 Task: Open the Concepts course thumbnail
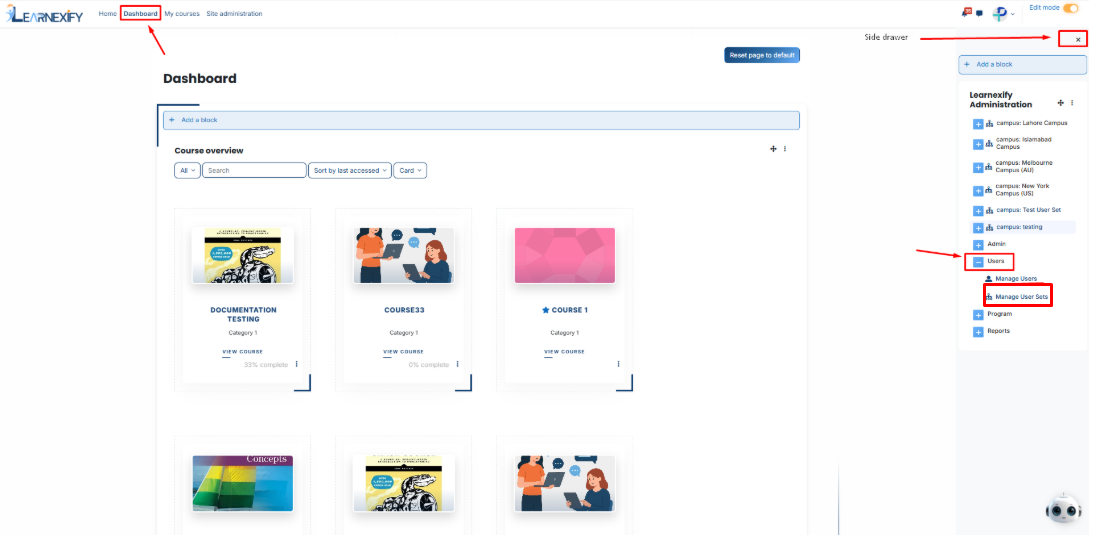click(243, 483)
